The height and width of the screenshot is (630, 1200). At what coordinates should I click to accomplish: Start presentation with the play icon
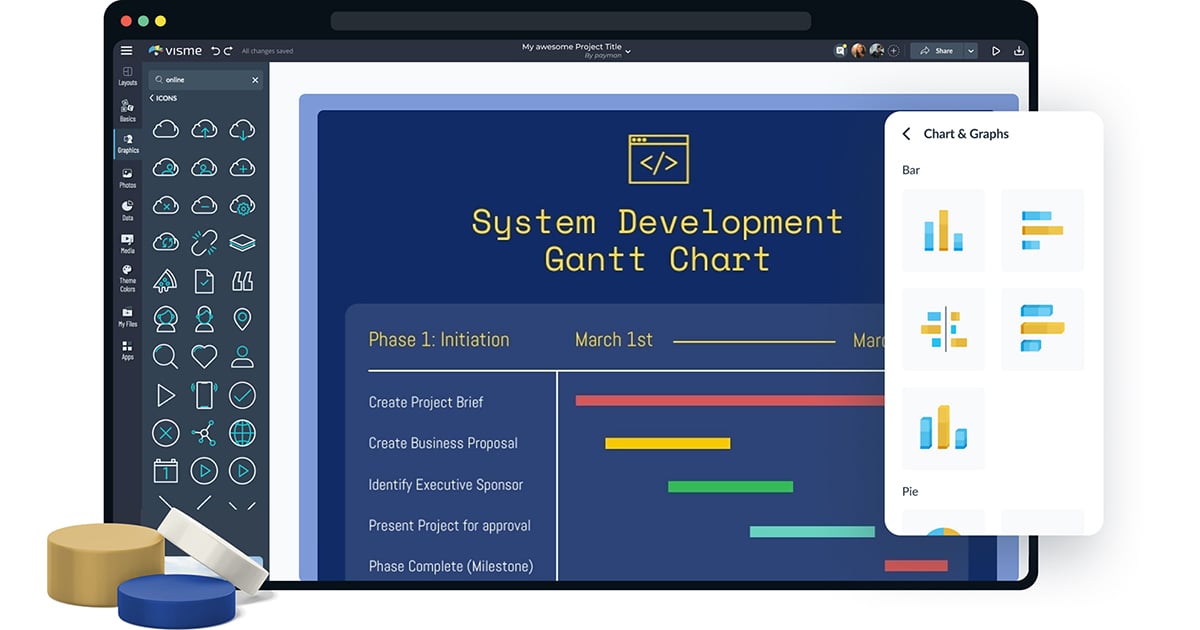[x=996, y=51]
